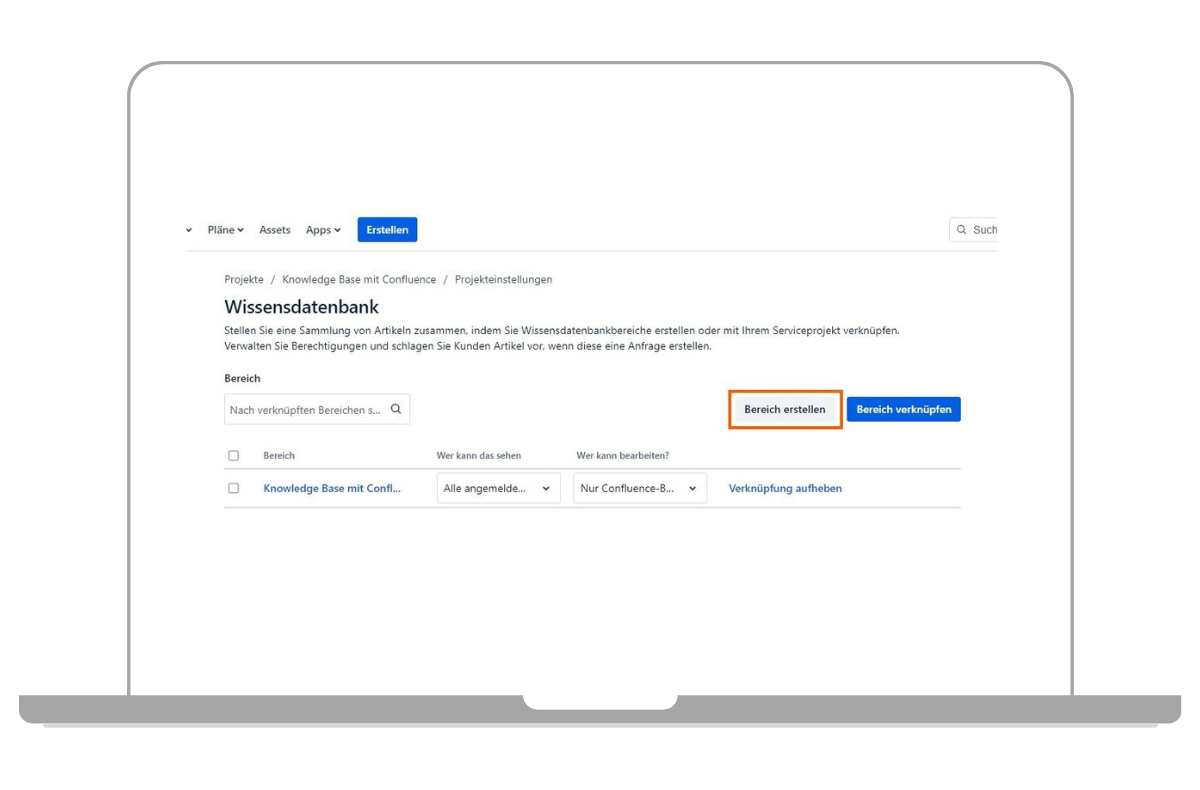Click the magnifier icon in the Bereich filter
Image resolution: width=1200 pixels, height=790 pixels.
click(396, 409)
